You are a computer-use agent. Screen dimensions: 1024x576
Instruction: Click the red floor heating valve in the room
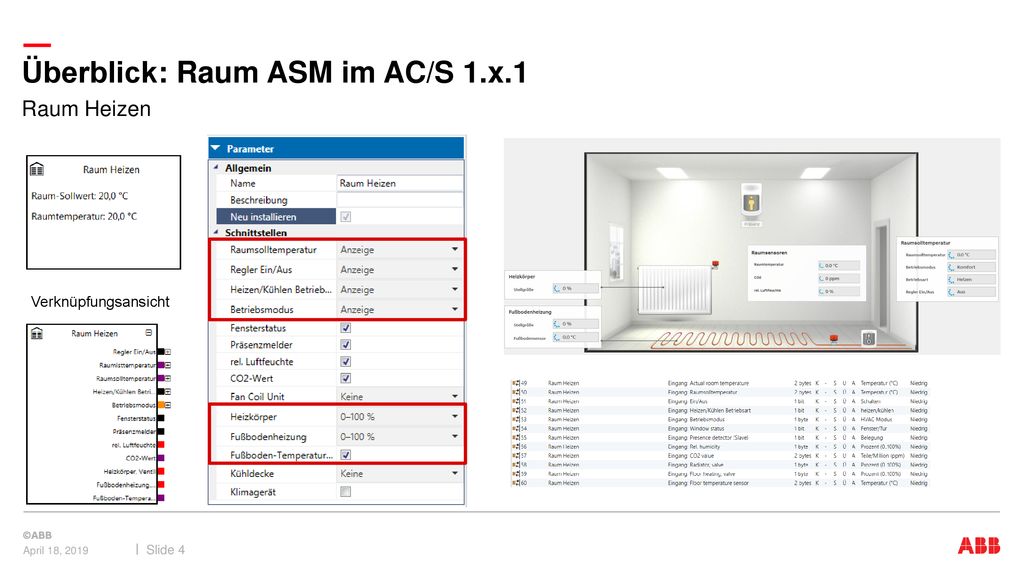point(833,338)
